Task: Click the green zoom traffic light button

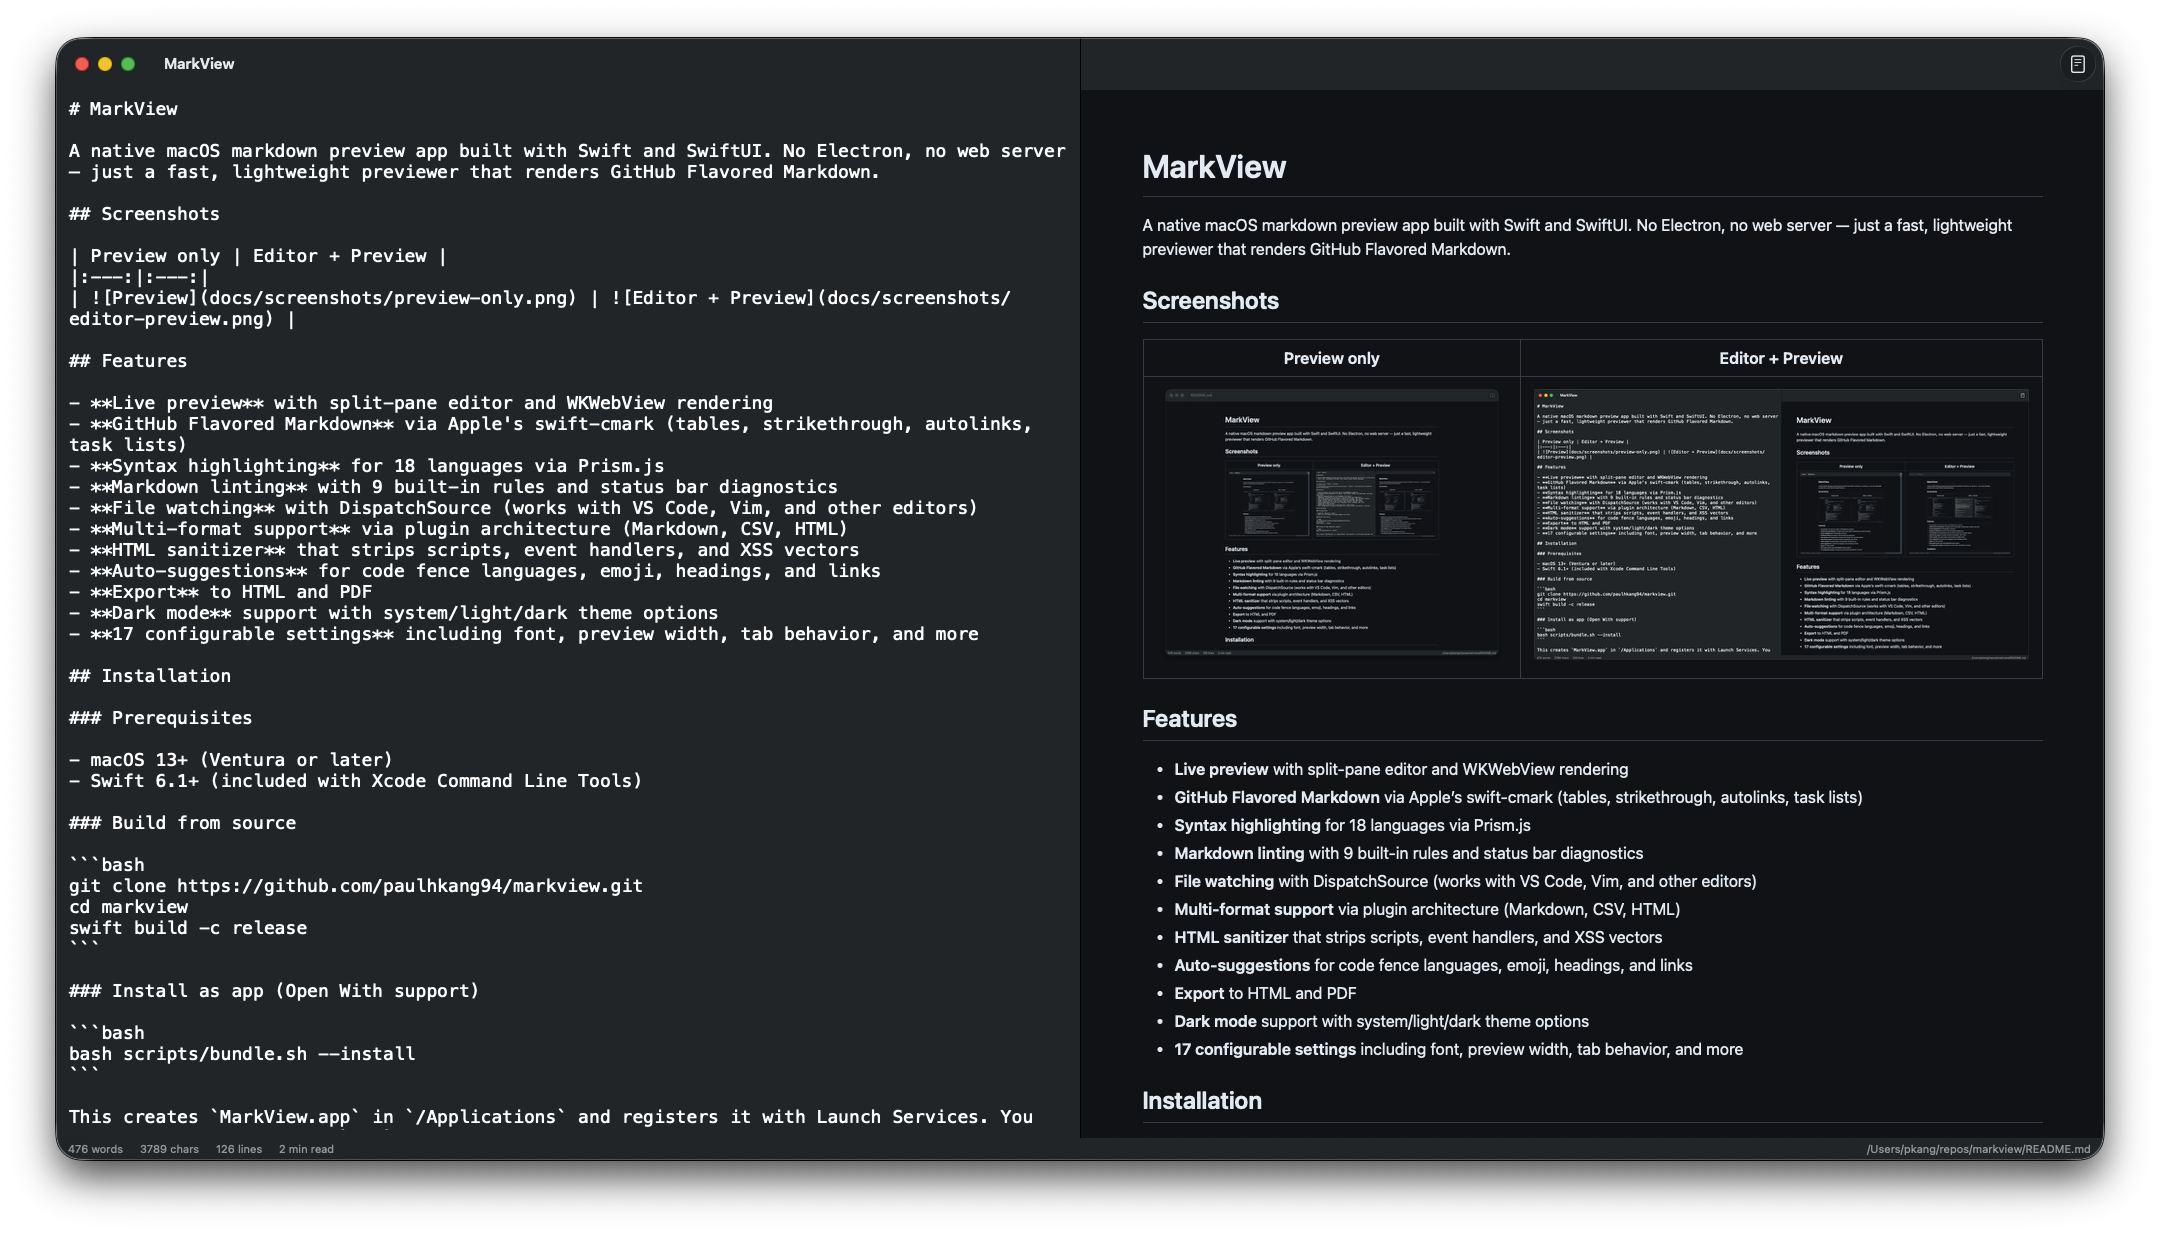Action: pyautogui.click(x=128, y=63)
